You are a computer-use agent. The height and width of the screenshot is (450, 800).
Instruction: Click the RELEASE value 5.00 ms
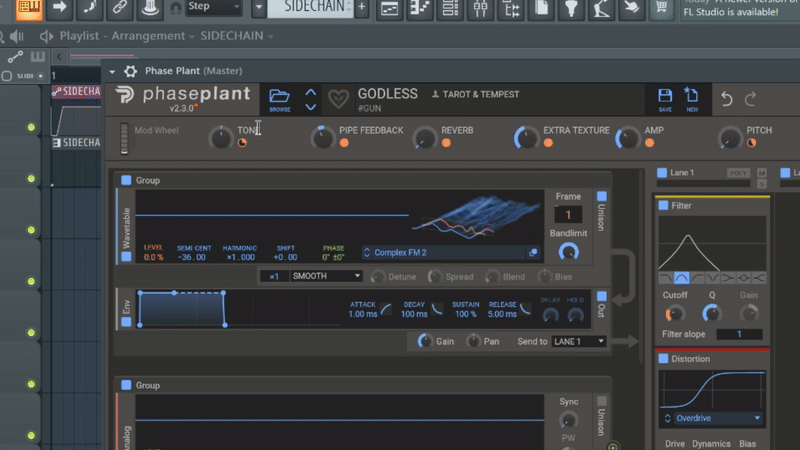pyautogui.click(x=502, y=314)
